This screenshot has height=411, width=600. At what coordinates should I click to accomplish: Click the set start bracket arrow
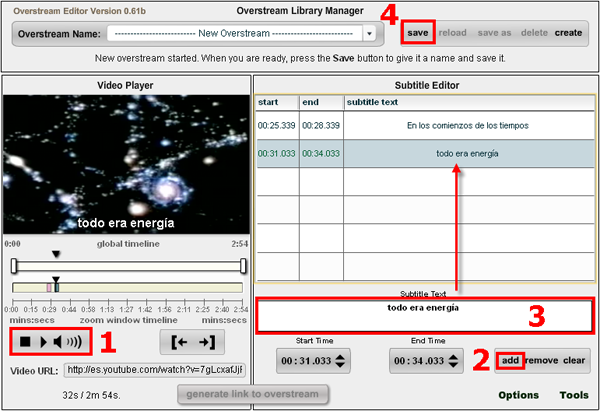point(180,342)
